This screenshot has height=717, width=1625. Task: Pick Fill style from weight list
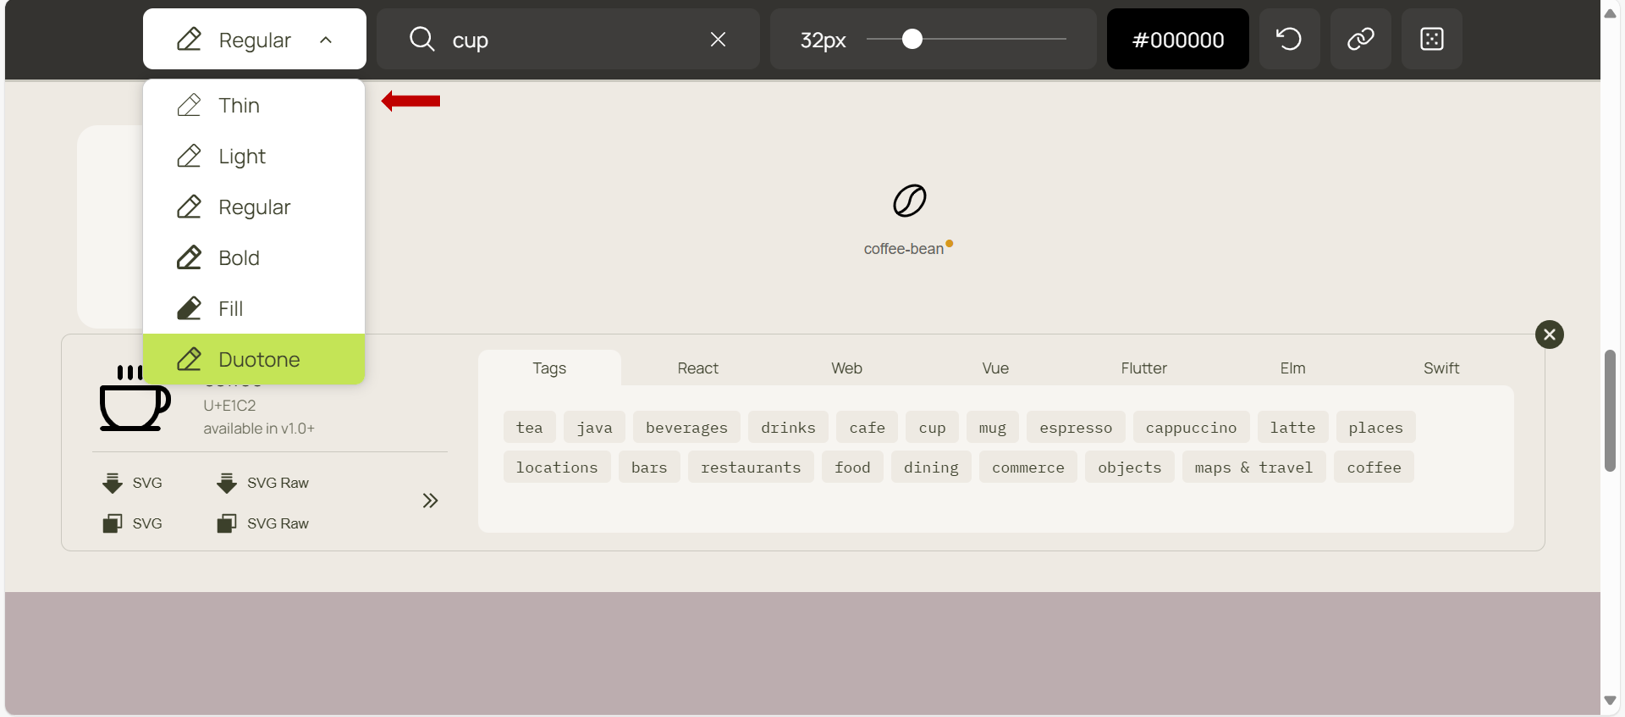coord(230,308)
